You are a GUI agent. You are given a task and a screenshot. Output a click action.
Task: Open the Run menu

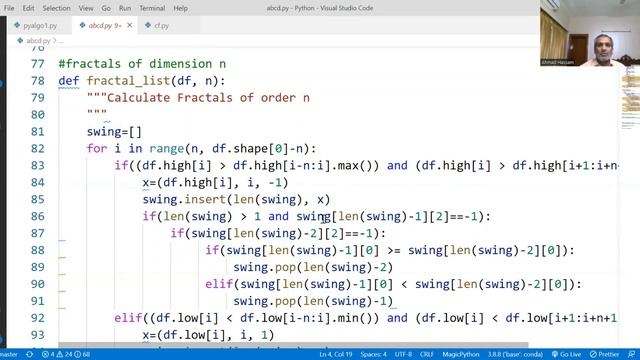125,8
